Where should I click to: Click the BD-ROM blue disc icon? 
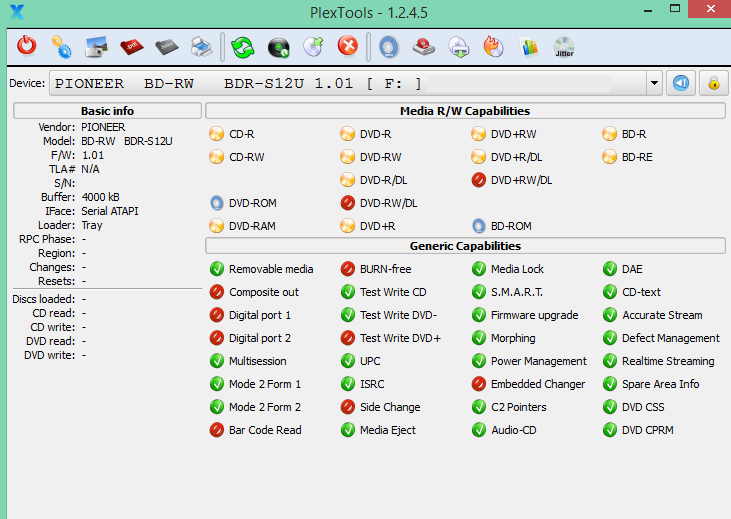[478, 226]
